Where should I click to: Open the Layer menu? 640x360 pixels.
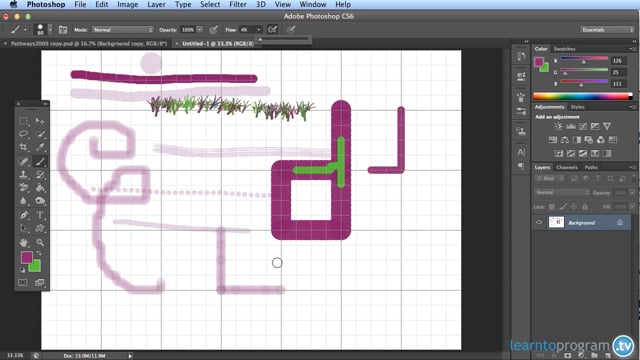pos(156,4)
